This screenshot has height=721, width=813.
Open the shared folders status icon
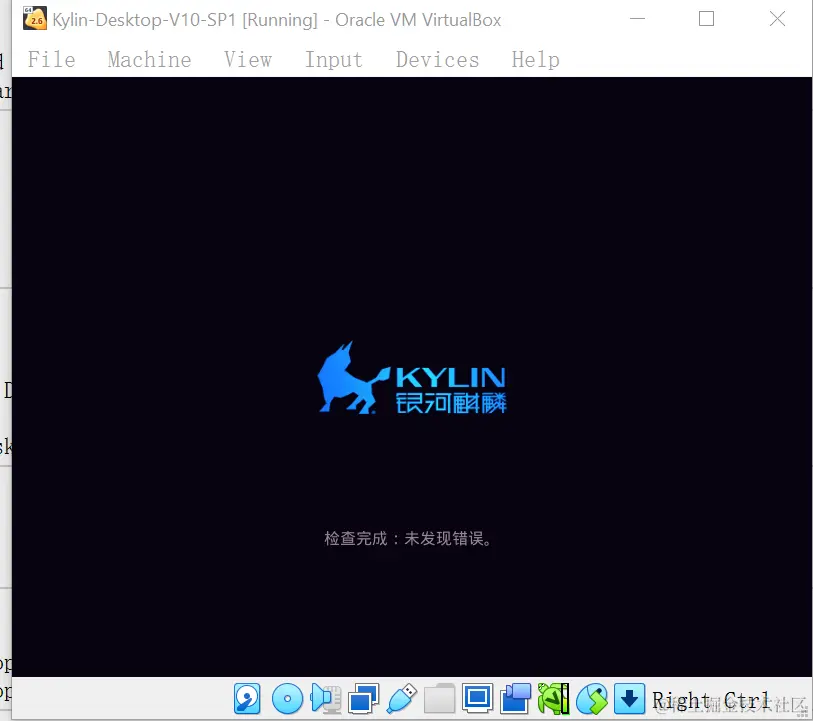[x=439, y=699]
